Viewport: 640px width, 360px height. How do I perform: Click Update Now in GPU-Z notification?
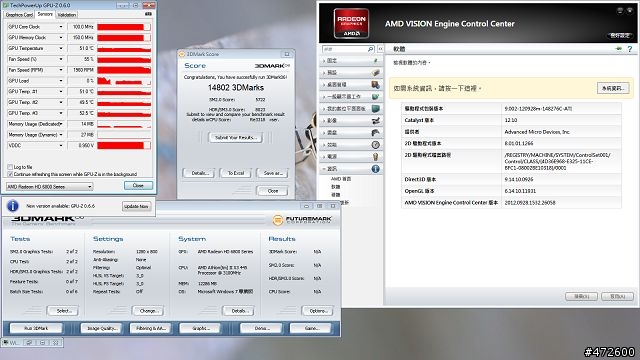[x=136, y=206]
